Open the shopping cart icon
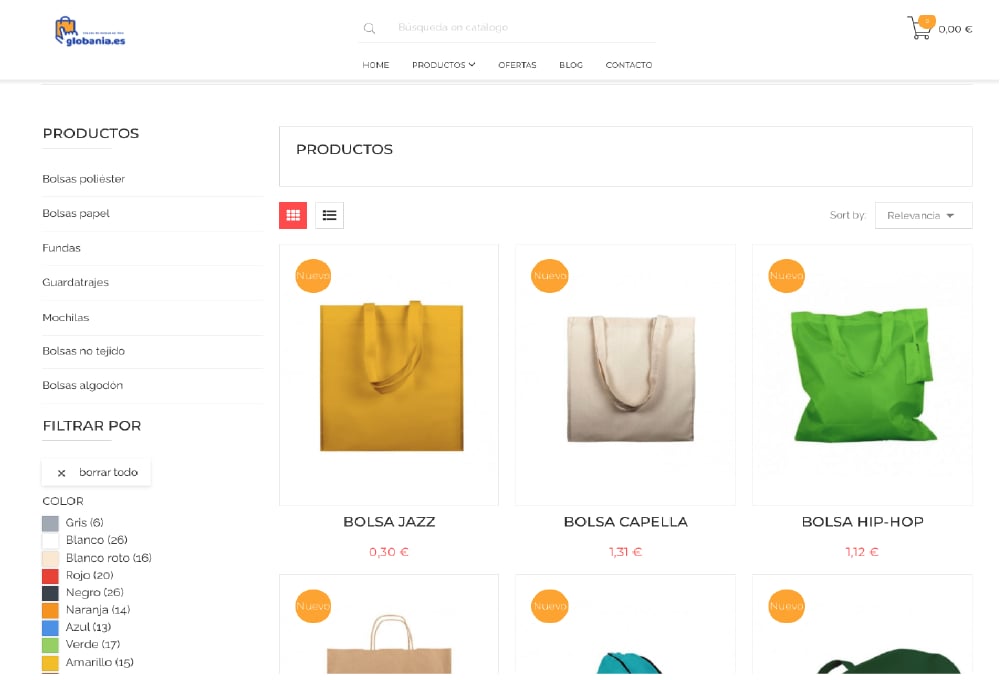Image resolution: width=1000 pixels, height=680 pixels. click(919, 28)
